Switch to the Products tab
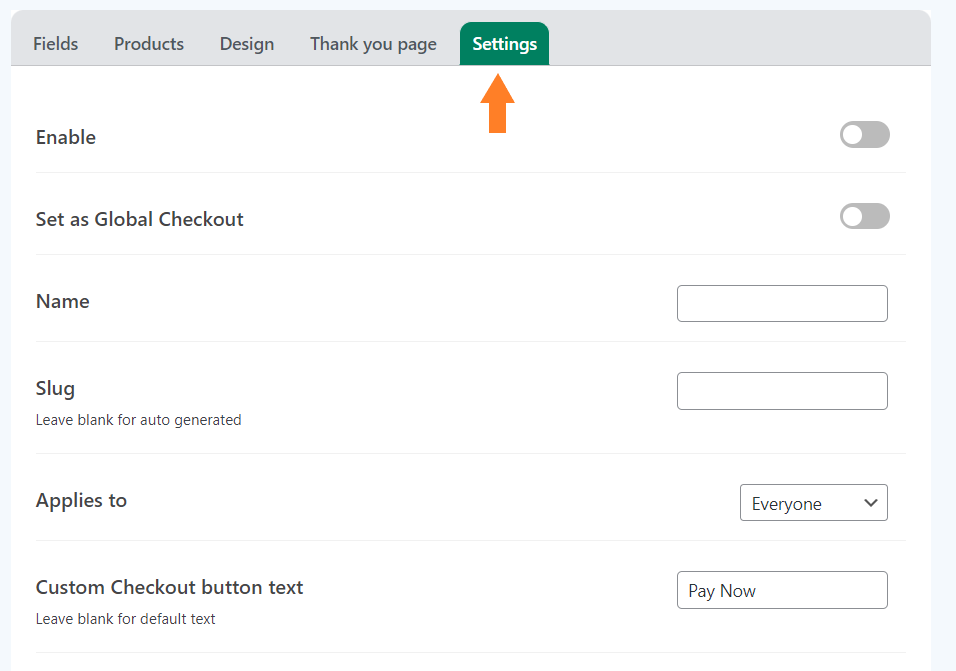 [x=149, y=44]
